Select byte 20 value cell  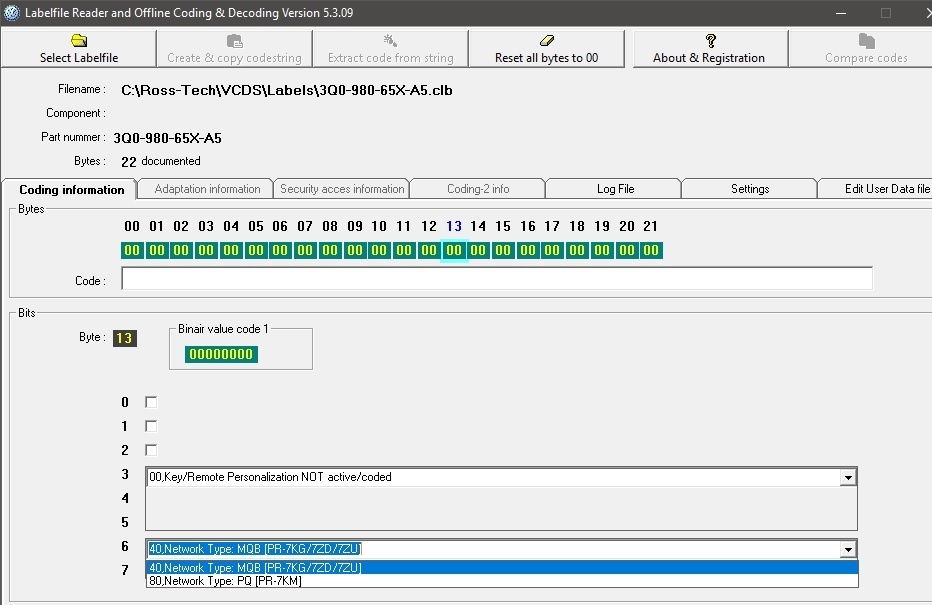[627, 250]
